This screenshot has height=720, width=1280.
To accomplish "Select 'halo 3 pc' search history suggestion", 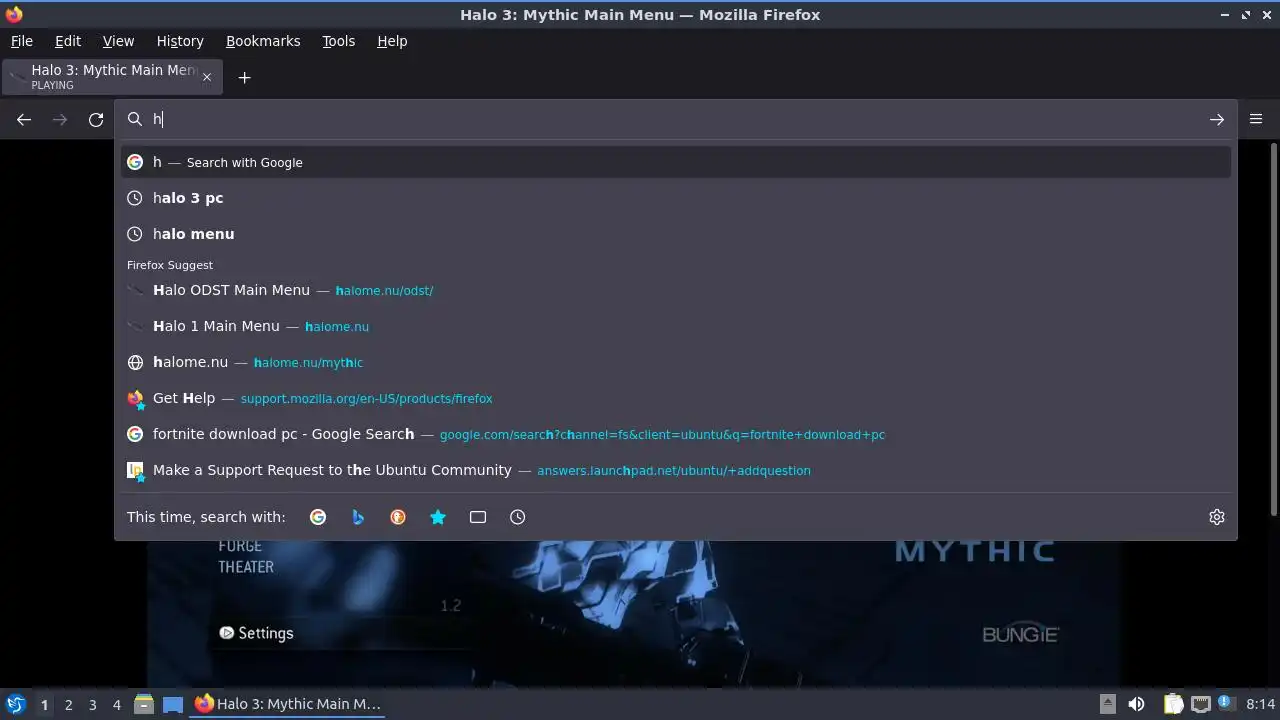I will click(676, 198).
